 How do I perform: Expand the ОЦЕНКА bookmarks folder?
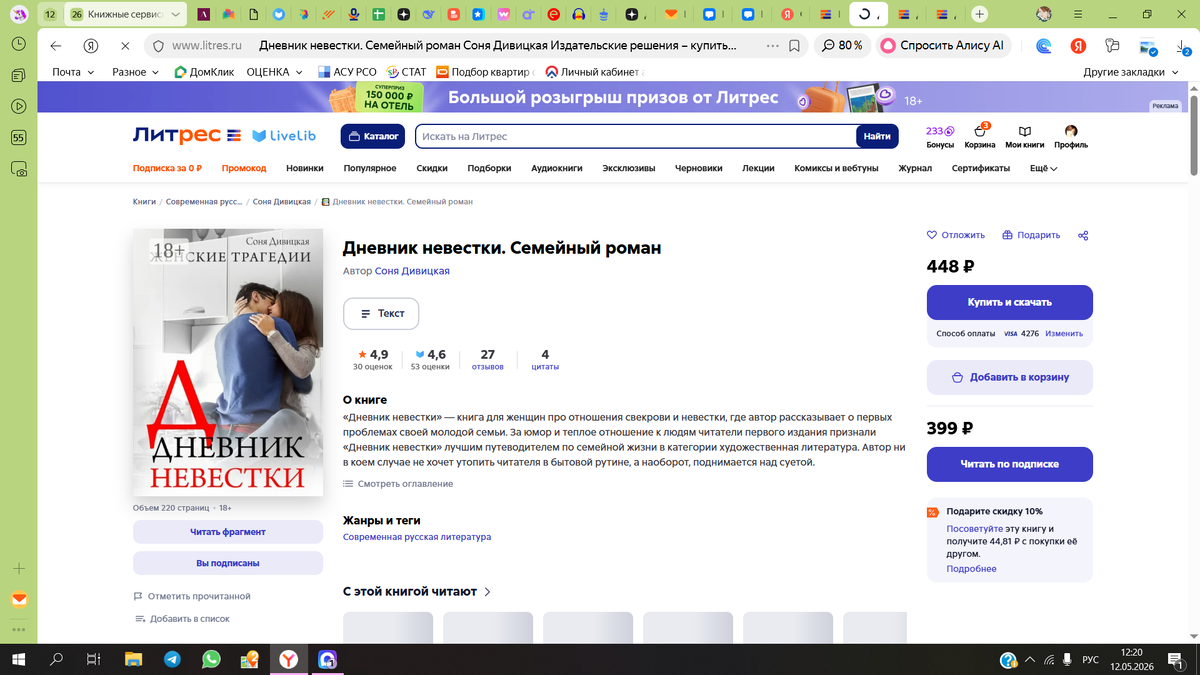tap(274, 72)
